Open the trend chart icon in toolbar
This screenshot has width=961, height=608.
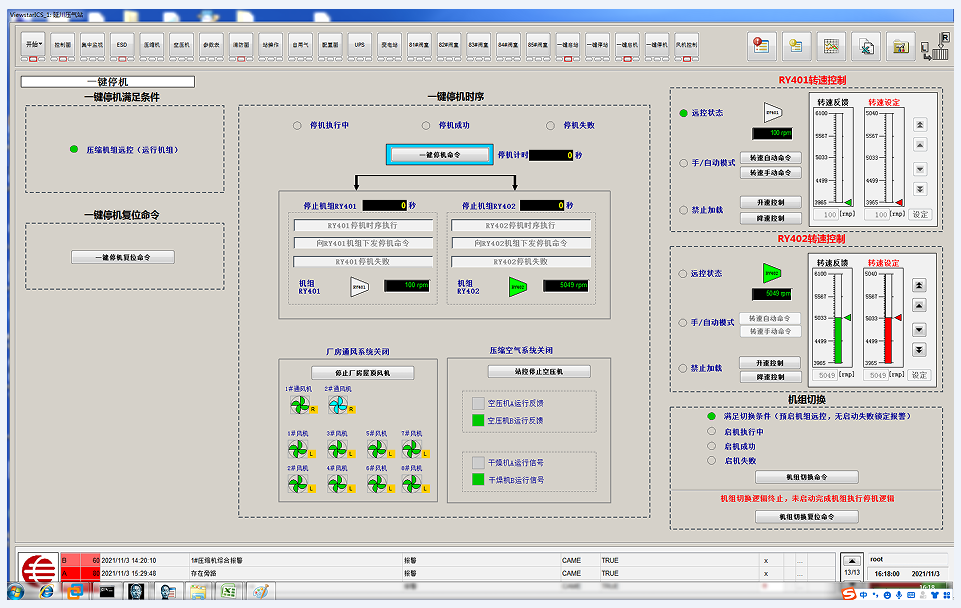[830, 45]
